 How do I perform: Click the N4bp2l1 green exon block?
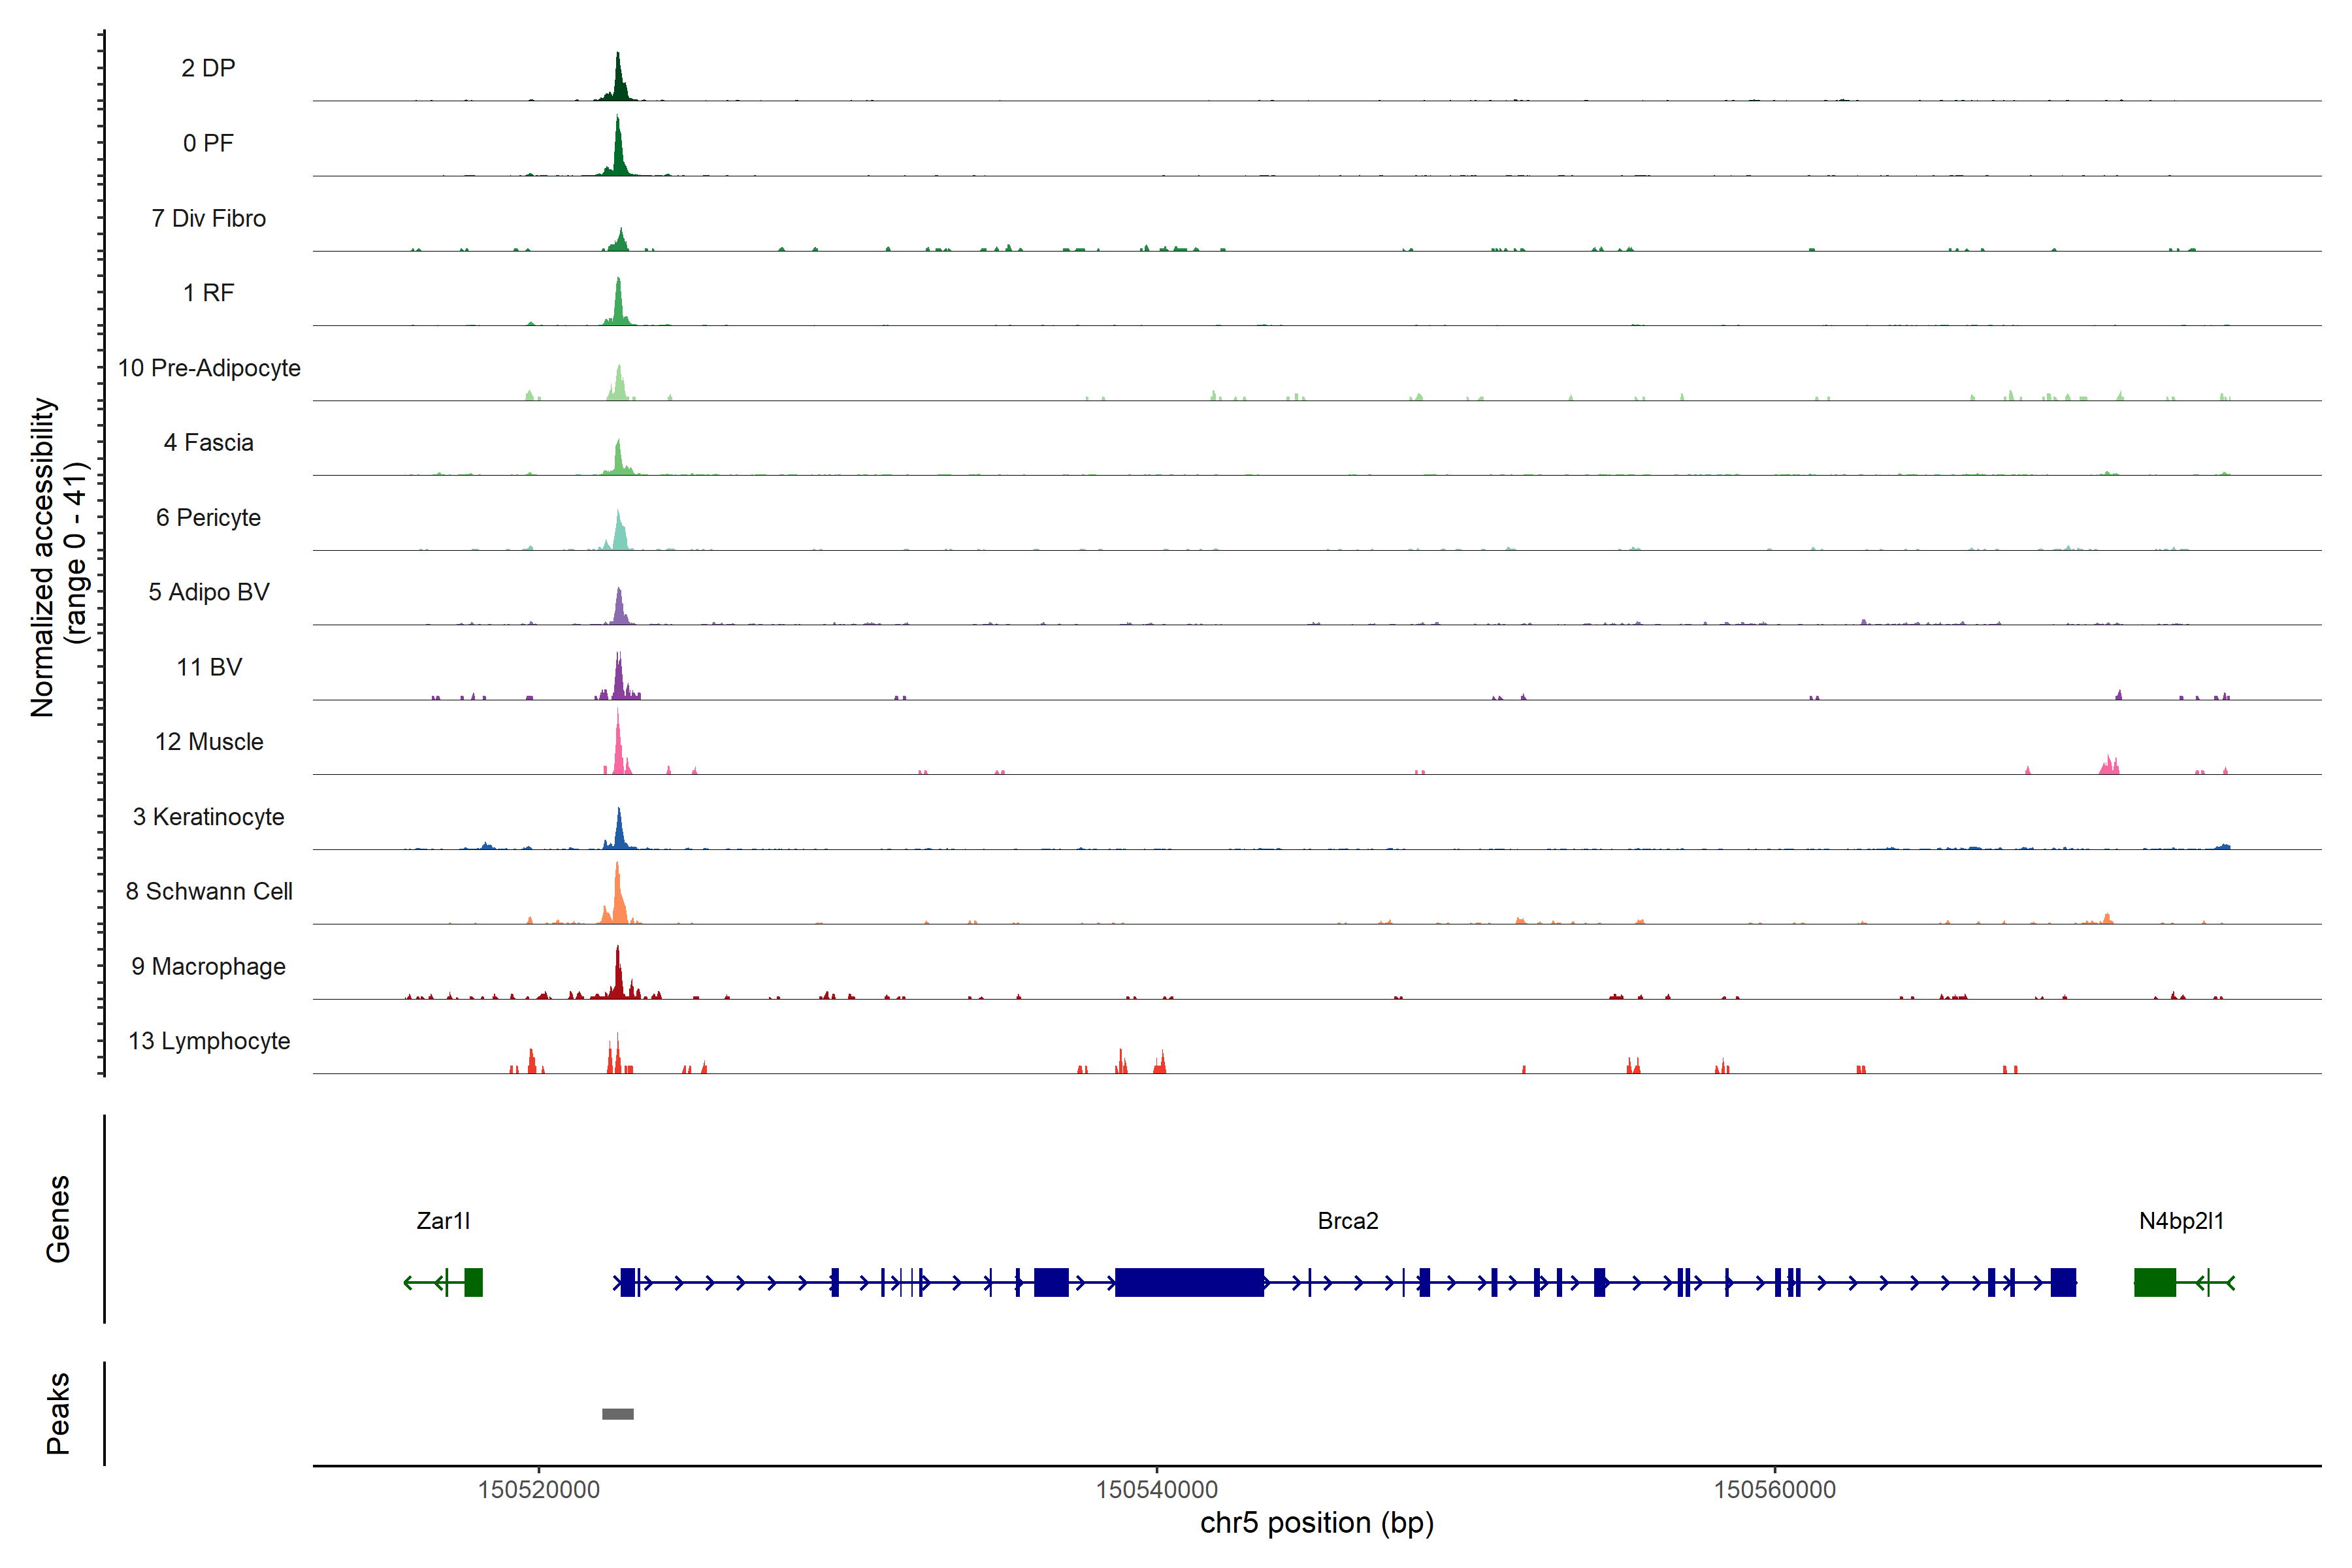tap(2154, 1282)
